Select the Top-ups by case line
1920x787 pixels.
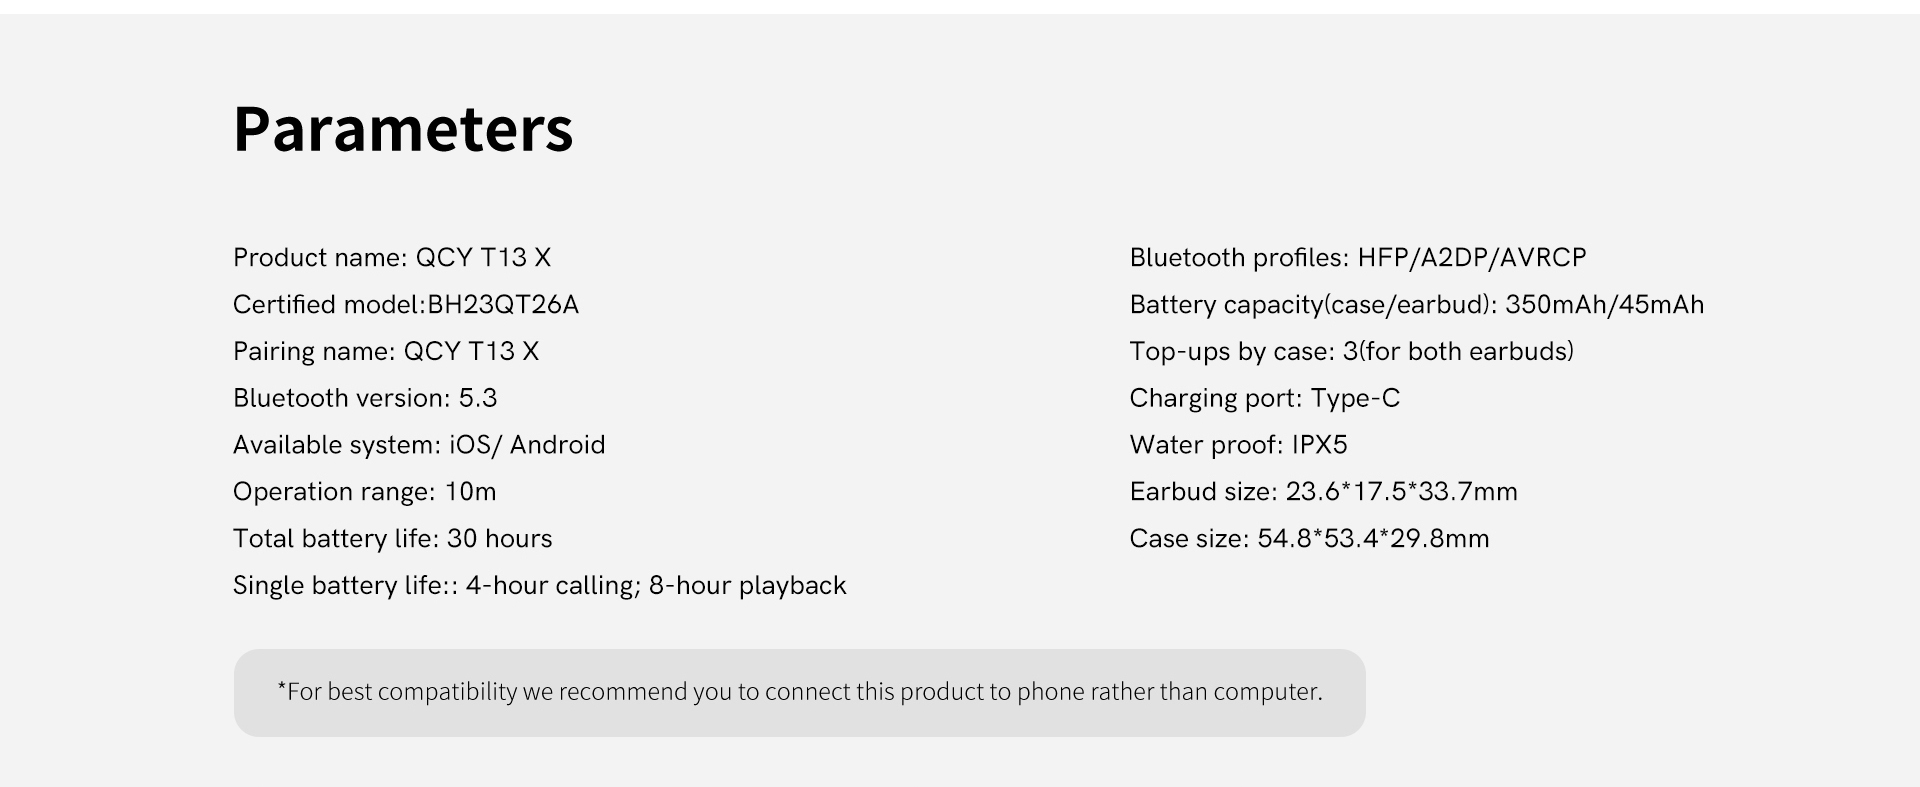pos(1351,352)
